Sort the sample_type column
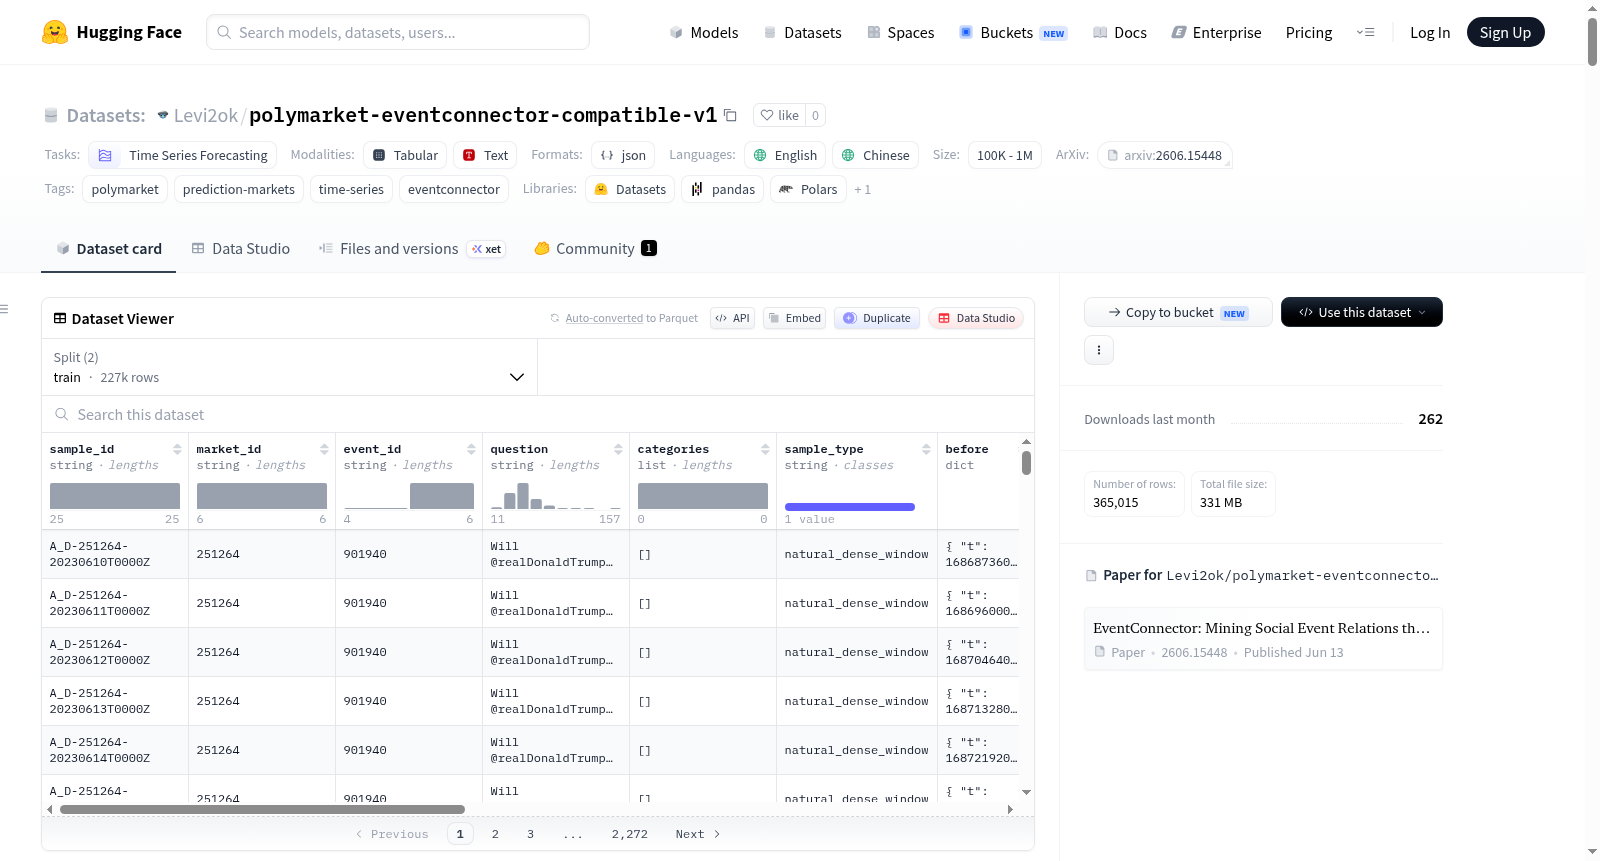 tap(926, 449)
